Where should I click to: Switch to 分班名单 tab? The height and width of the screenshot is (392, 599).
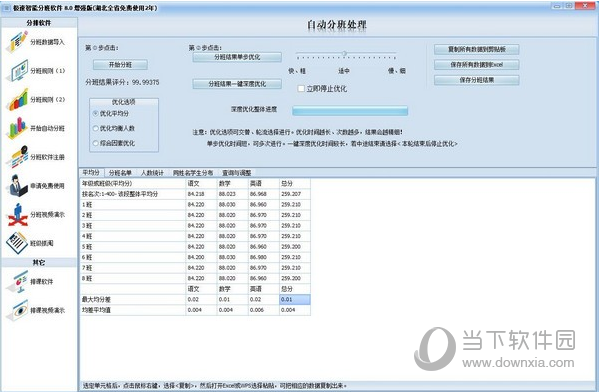pyautogui.click(x=120, y=173)
